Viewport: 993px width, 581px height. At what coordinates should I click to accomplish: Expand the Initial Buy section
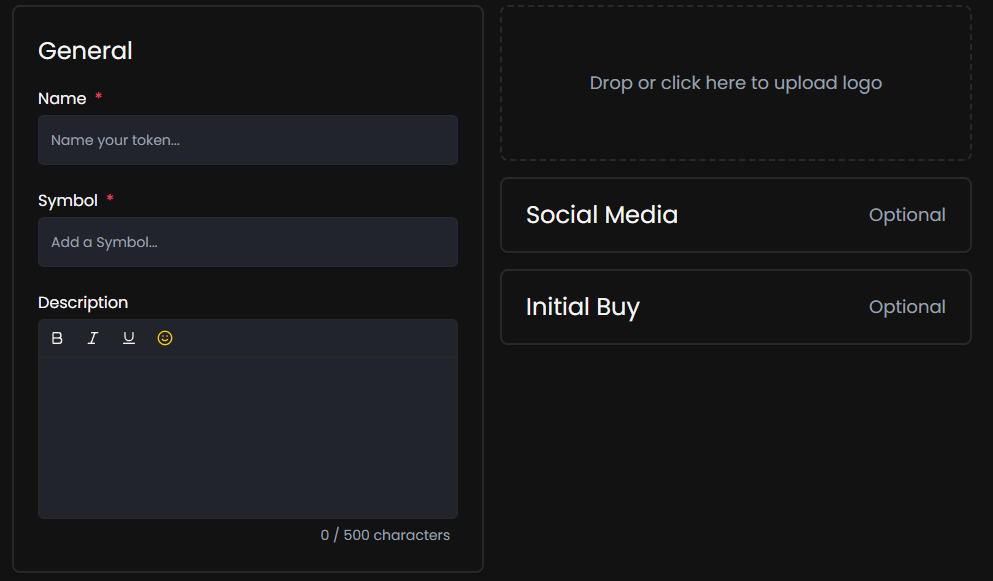[583, 307]
